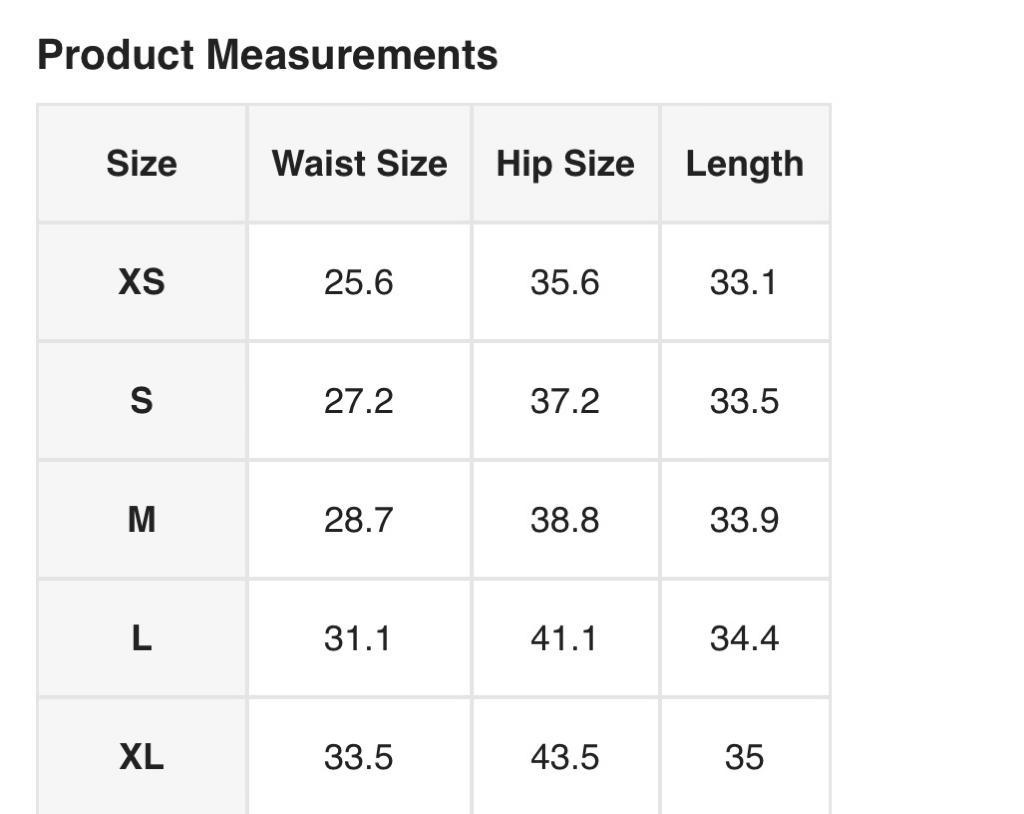The width and height of the screenshot is (1024, 814).
Task: Select the Size column header
Action: coord(141,163)
